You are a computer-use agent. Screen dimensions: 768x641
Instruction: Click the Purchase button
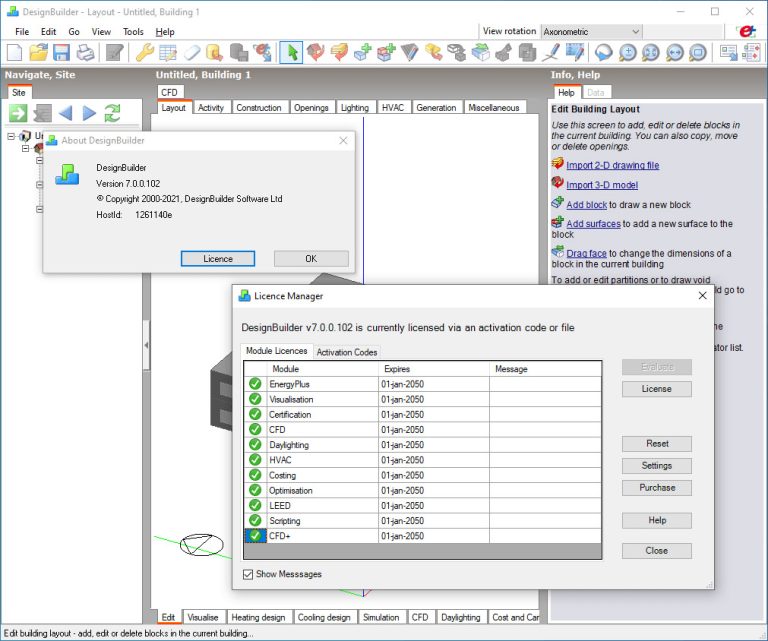tap(656, 488)
